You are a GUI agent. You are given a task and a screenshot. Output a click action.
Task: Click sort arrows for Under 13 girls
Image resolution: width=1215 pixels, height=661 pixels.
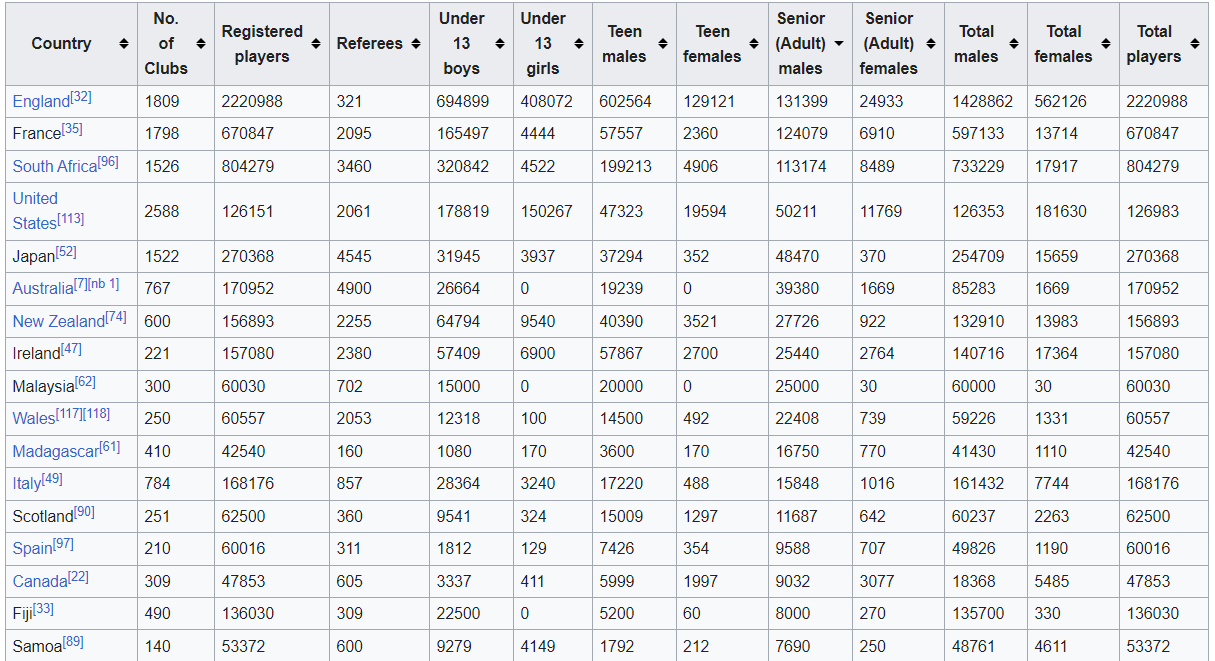pyautogui.click(x=579, y=44)
